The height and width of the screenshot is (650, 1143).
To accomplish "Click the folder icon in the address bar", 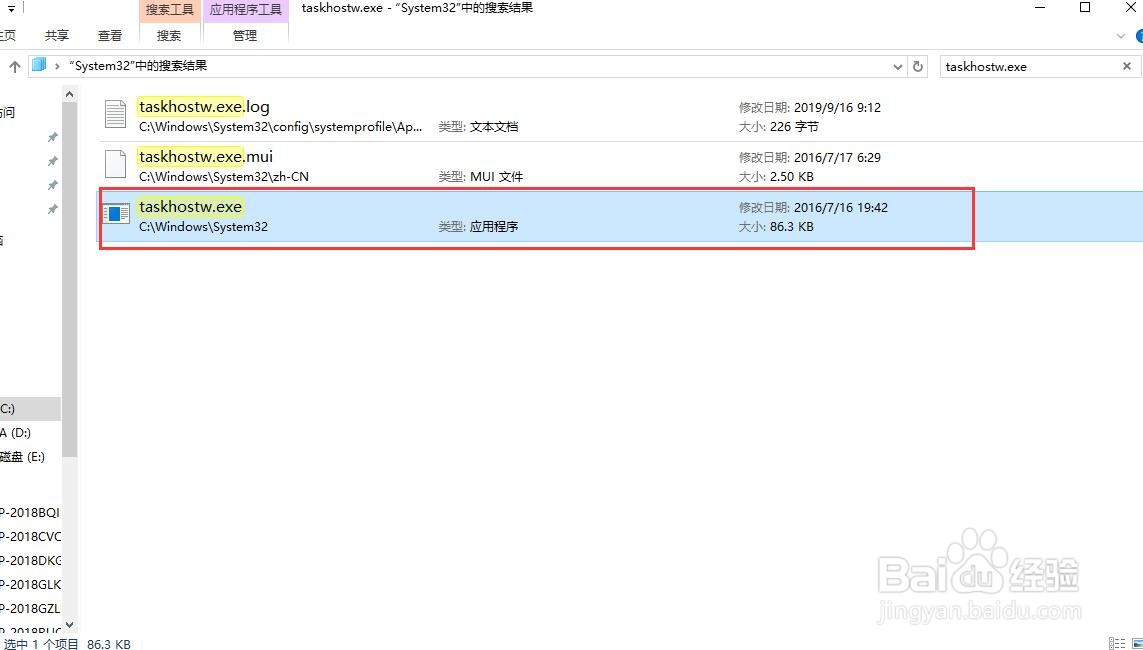I will (38, 64).
